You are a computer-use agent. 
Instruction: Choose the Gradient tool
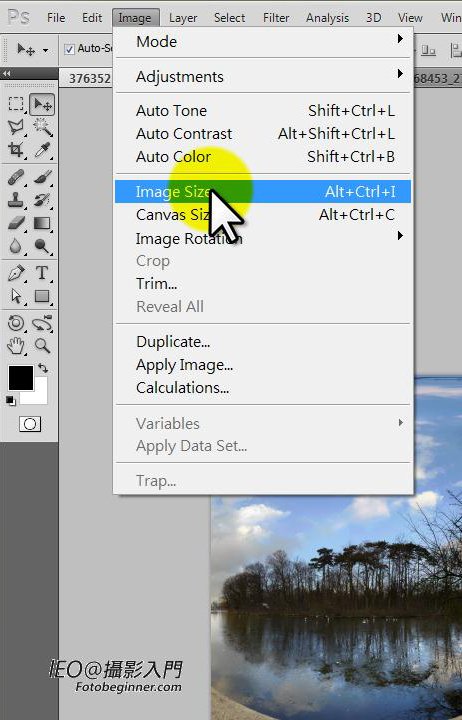[x=42, y=223]
